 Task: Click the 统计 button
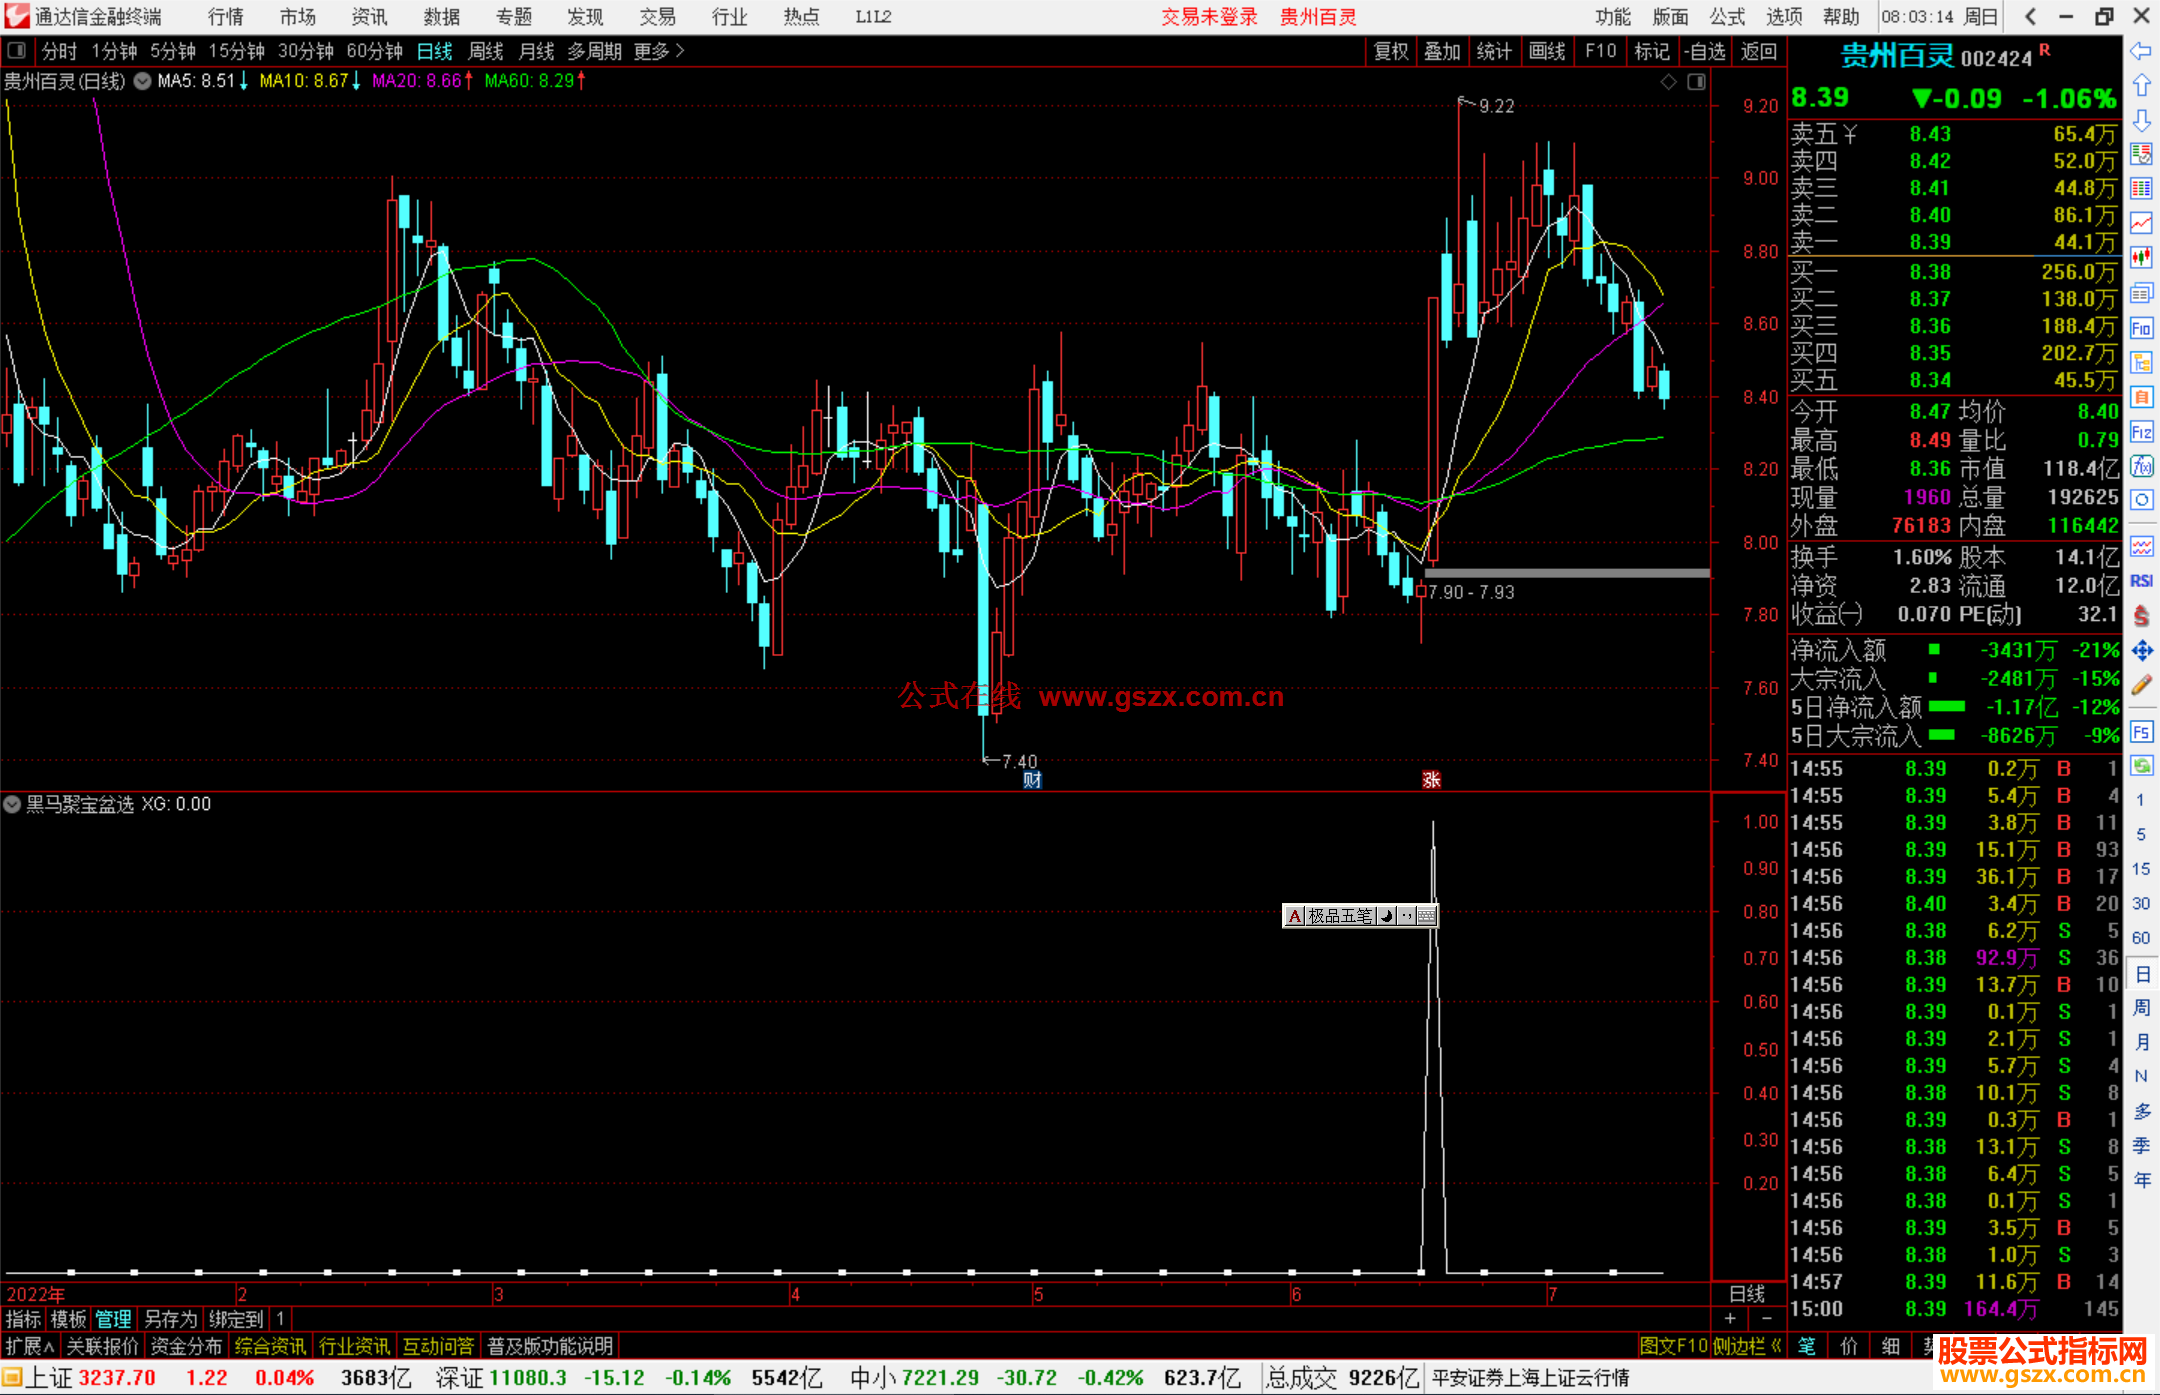click(1494, 51)
